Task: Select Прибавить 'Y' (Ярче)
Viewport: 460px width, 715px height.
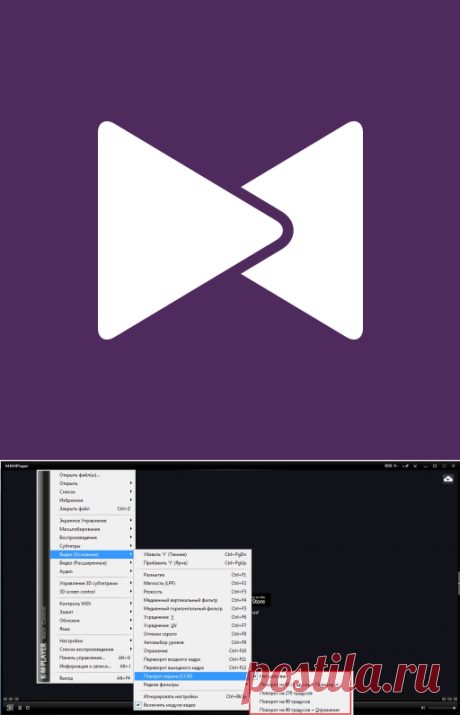Action: click(192, 563)
